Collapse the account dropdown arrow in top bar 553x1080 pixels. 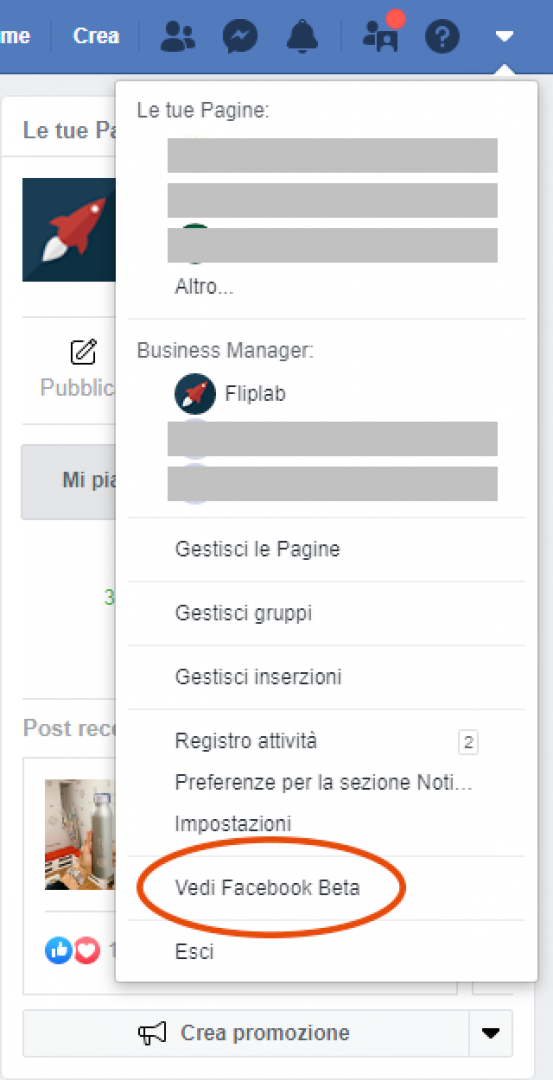[505, 36]
